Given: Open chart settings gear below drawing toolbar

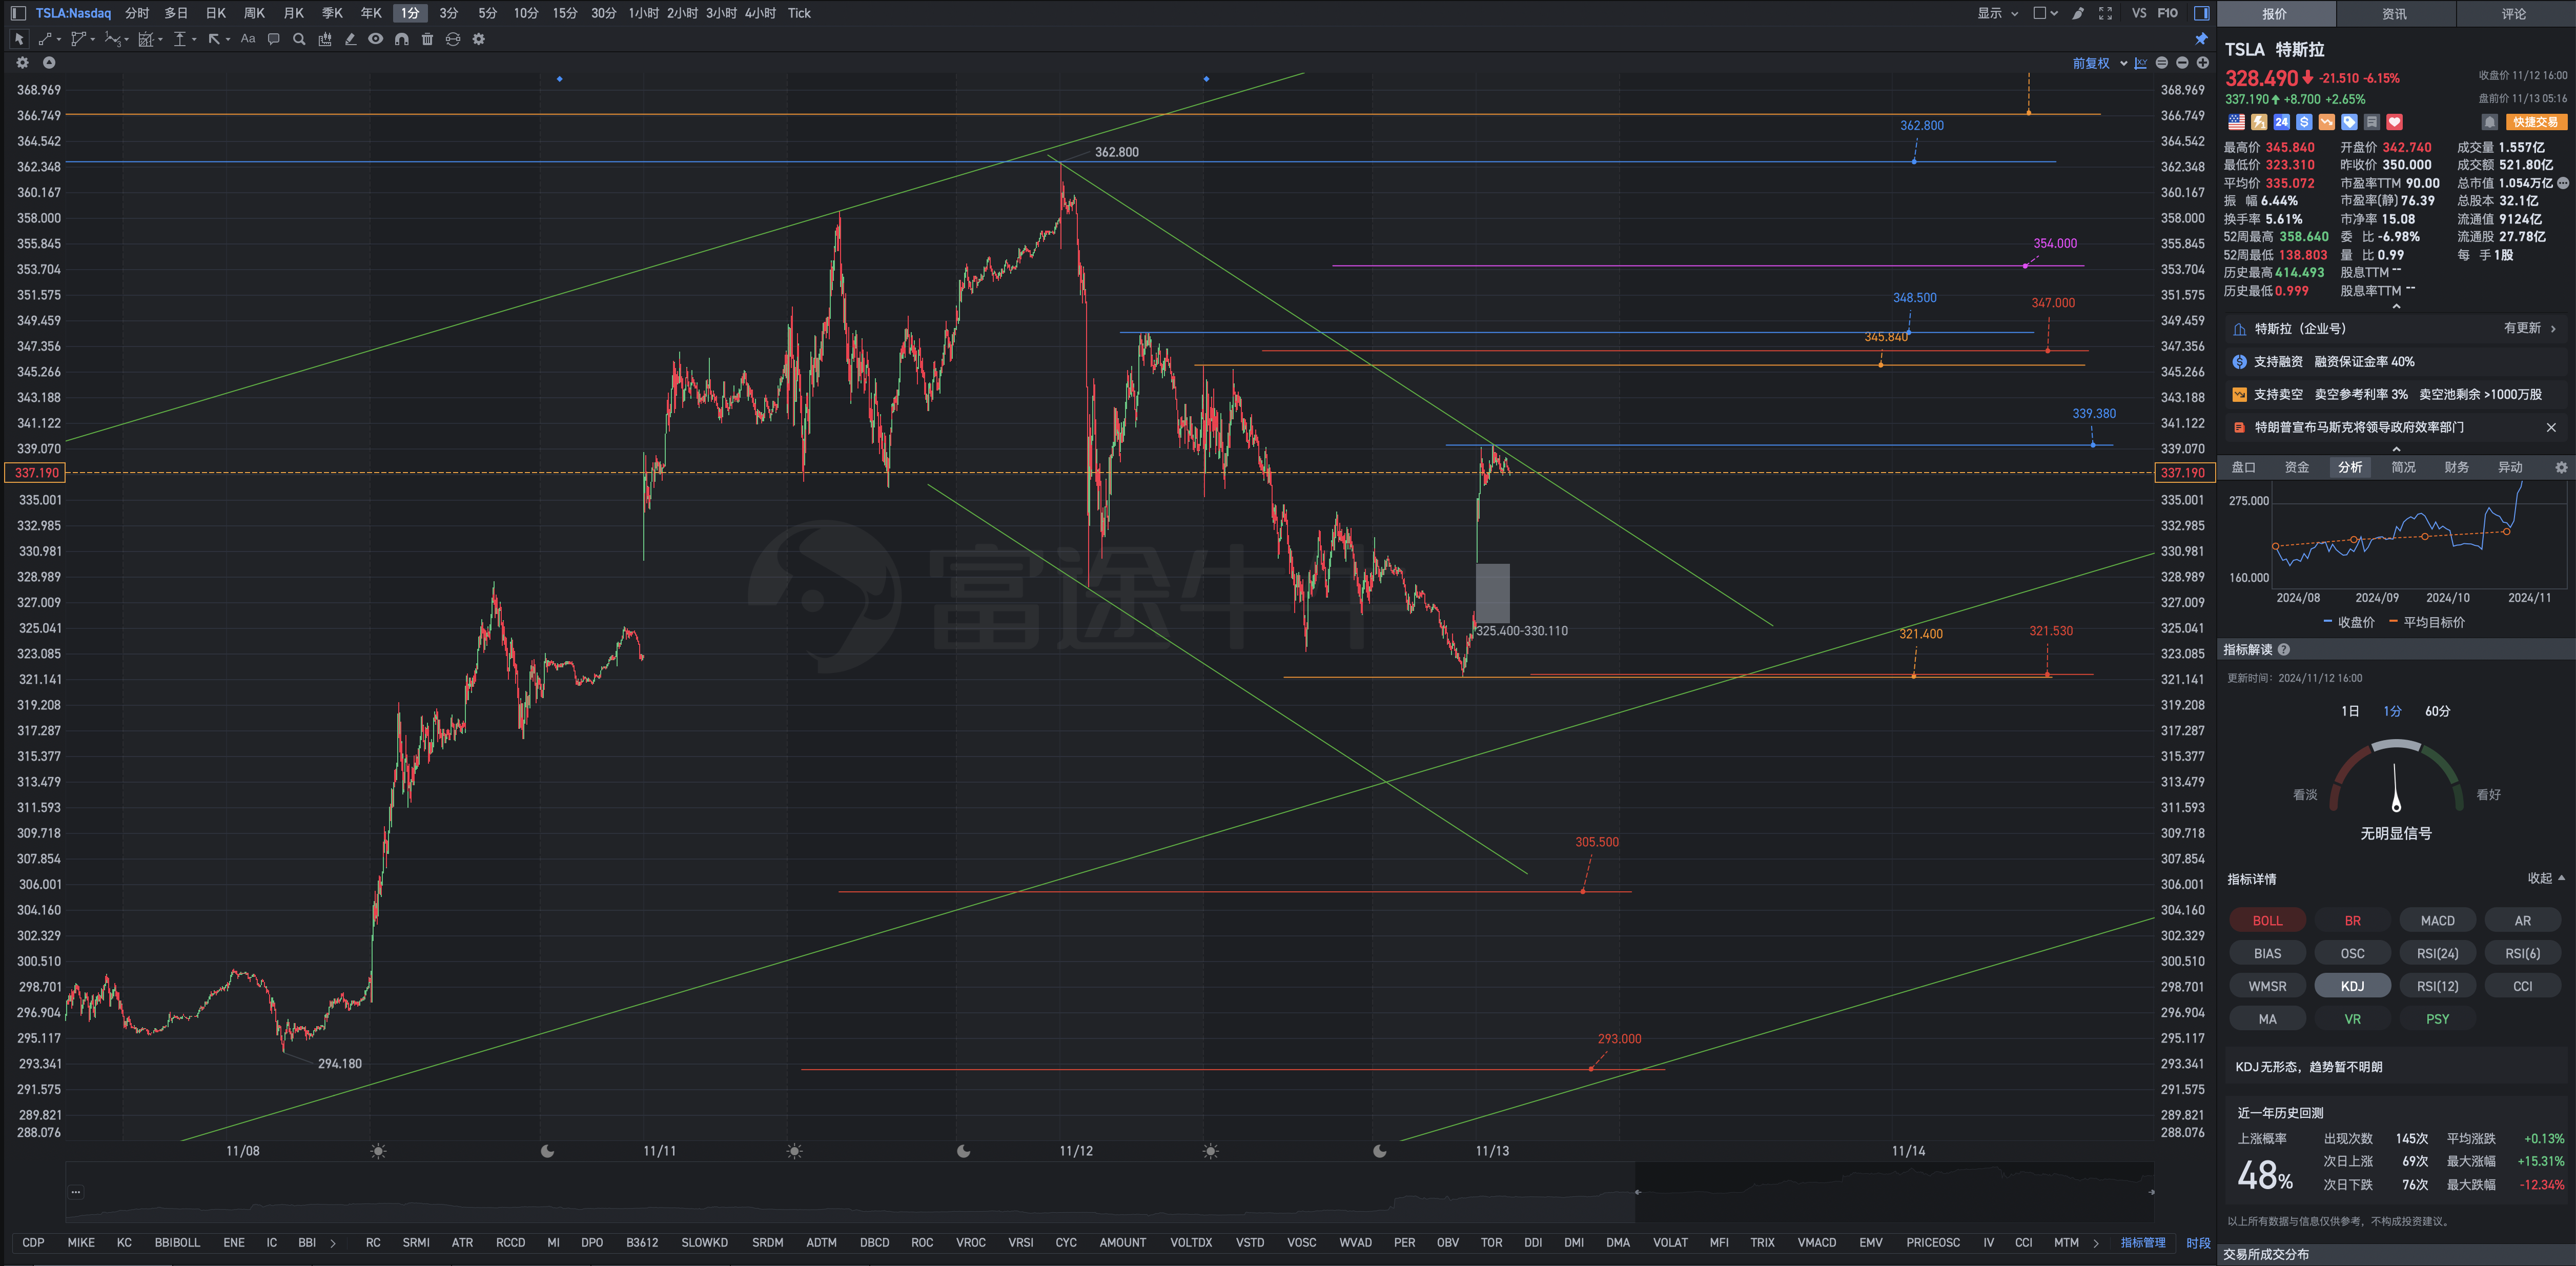Looking at the screenshot, I should tap(23, 62).
